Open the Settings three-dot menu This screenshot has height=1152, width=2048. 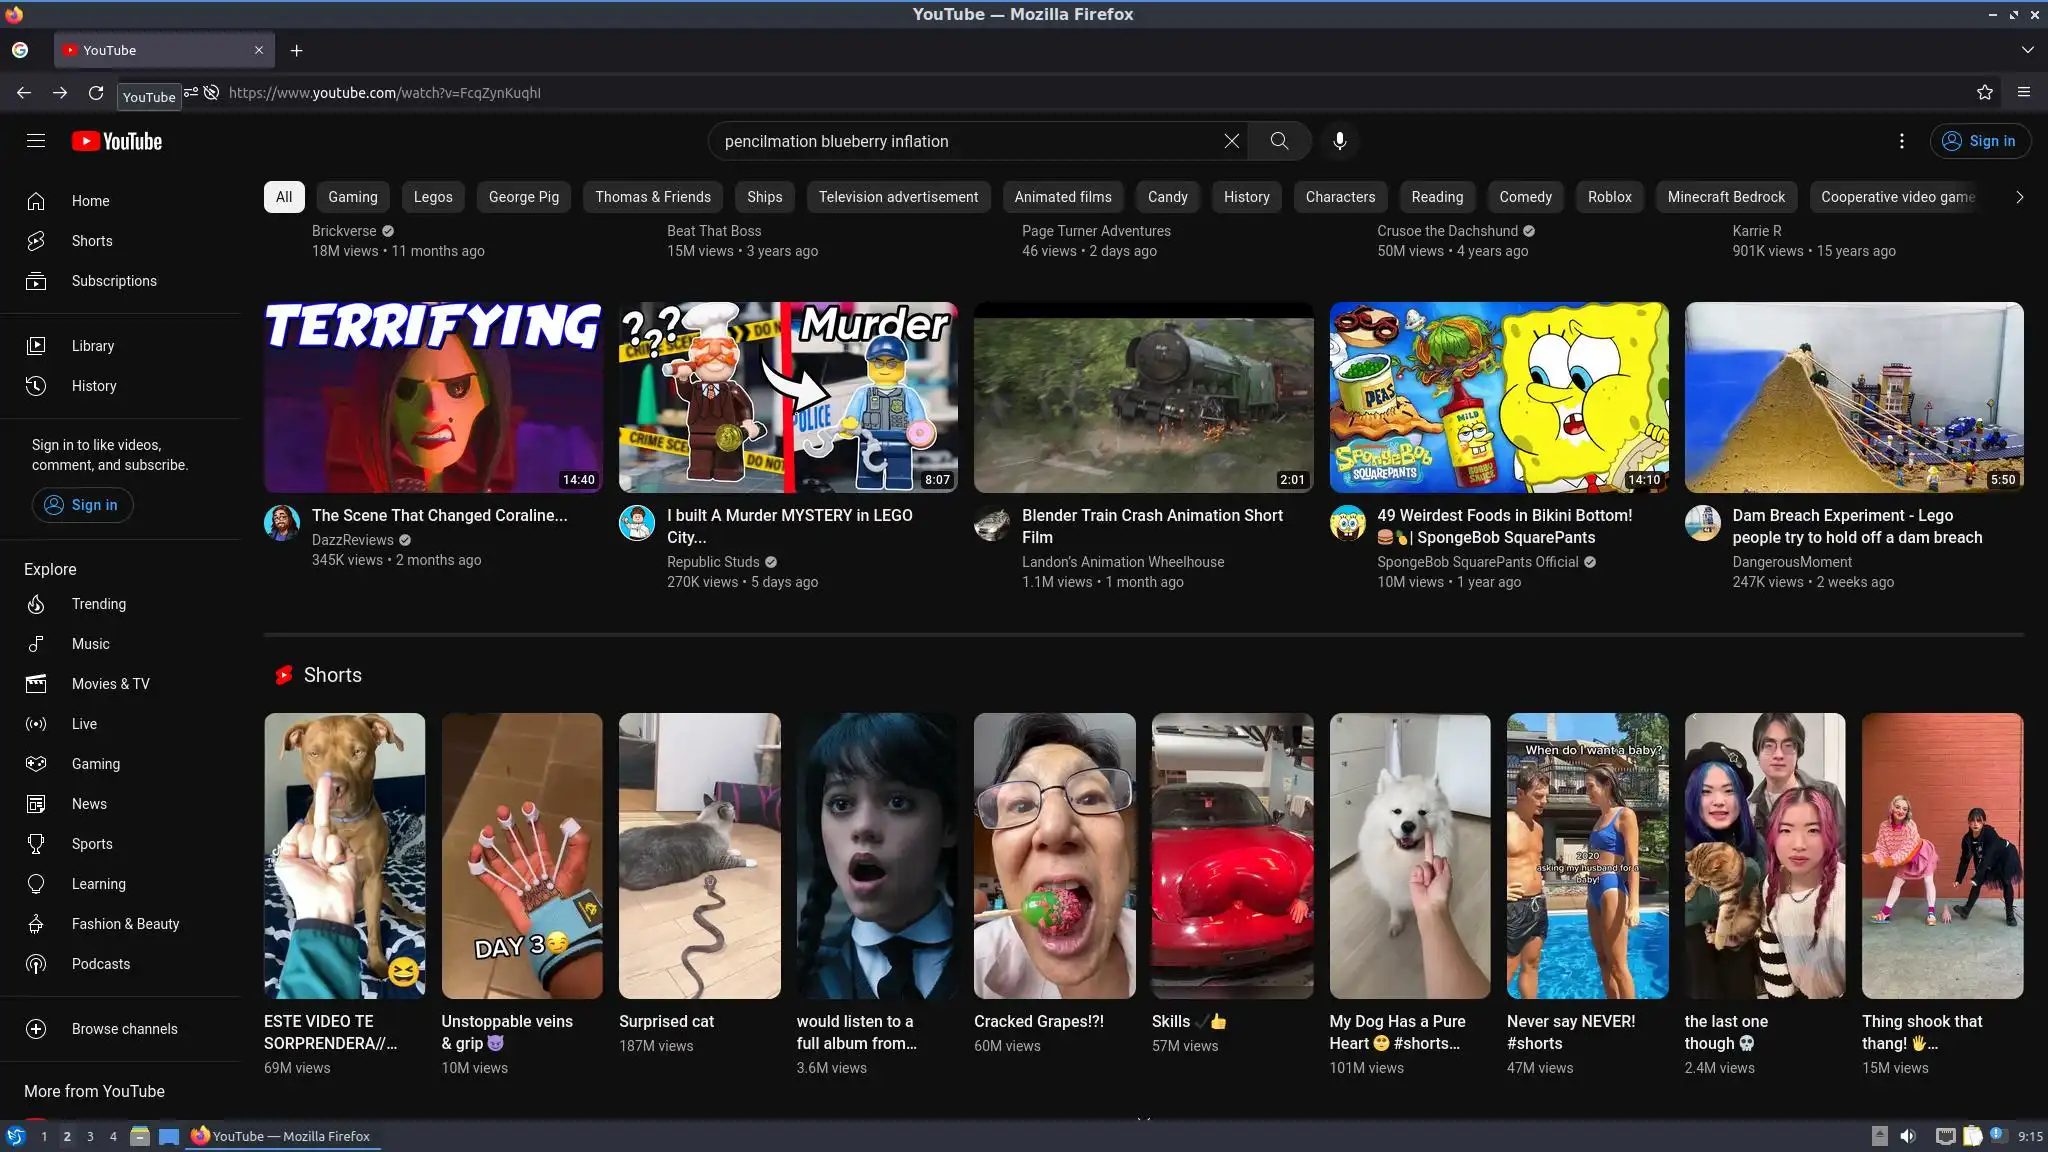1901,141
